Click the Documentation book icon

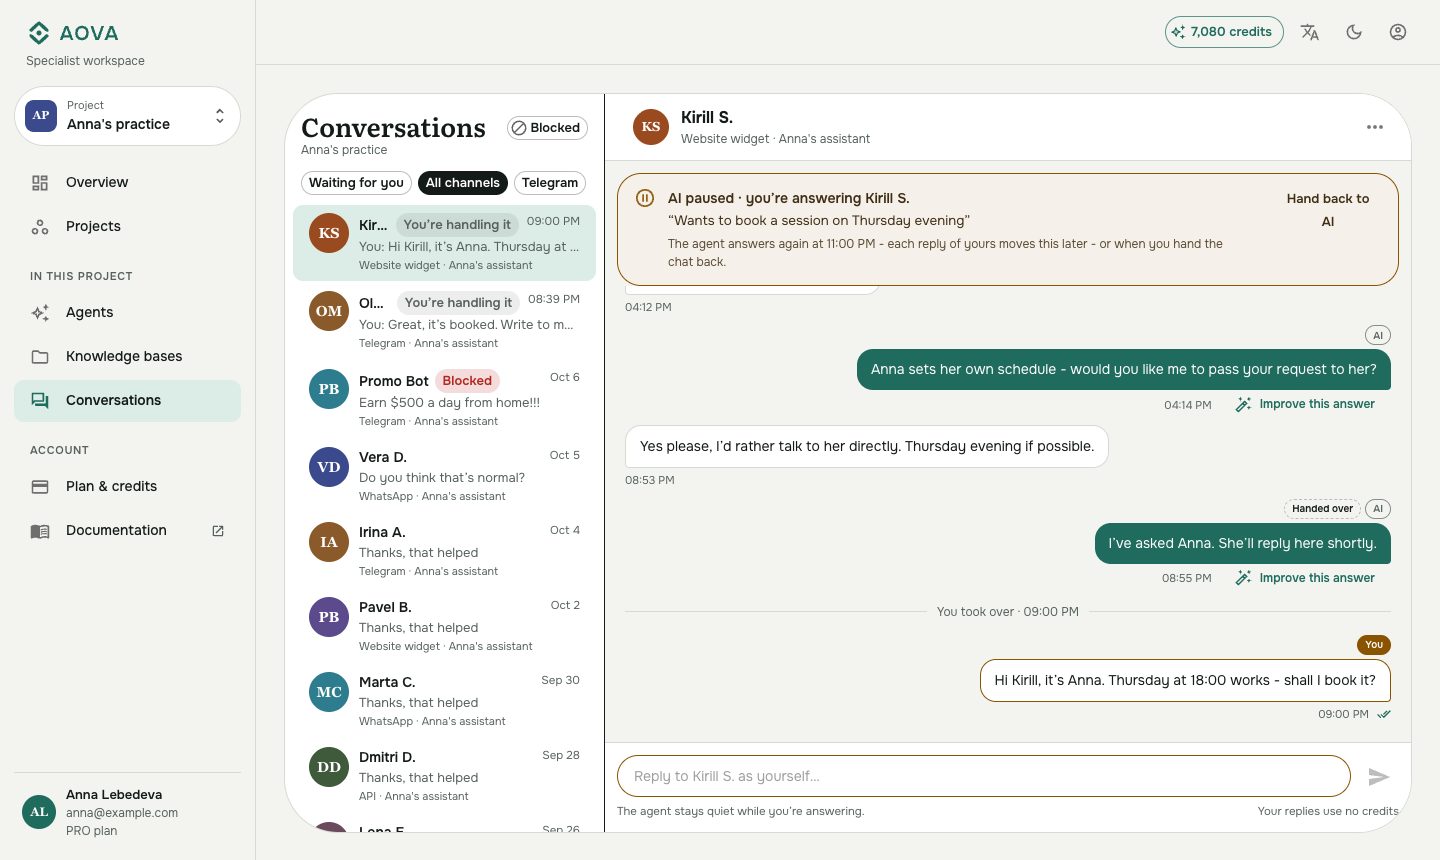coord(40,531)
